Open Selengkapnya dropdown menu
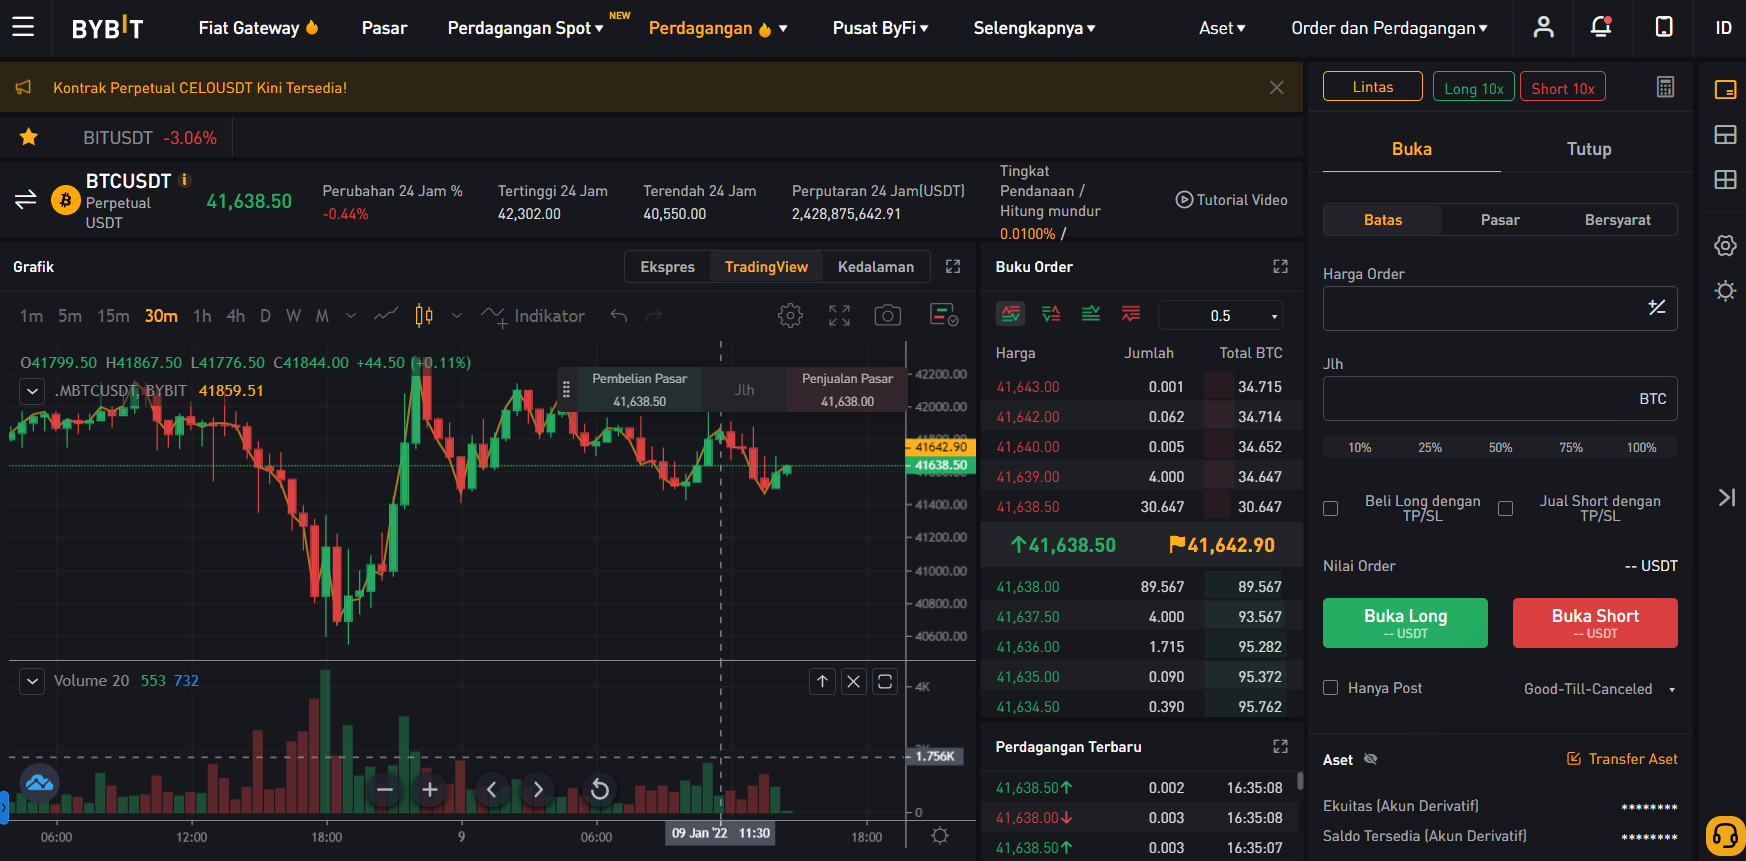This screenshot has height=861, width=1746. 1034,28
